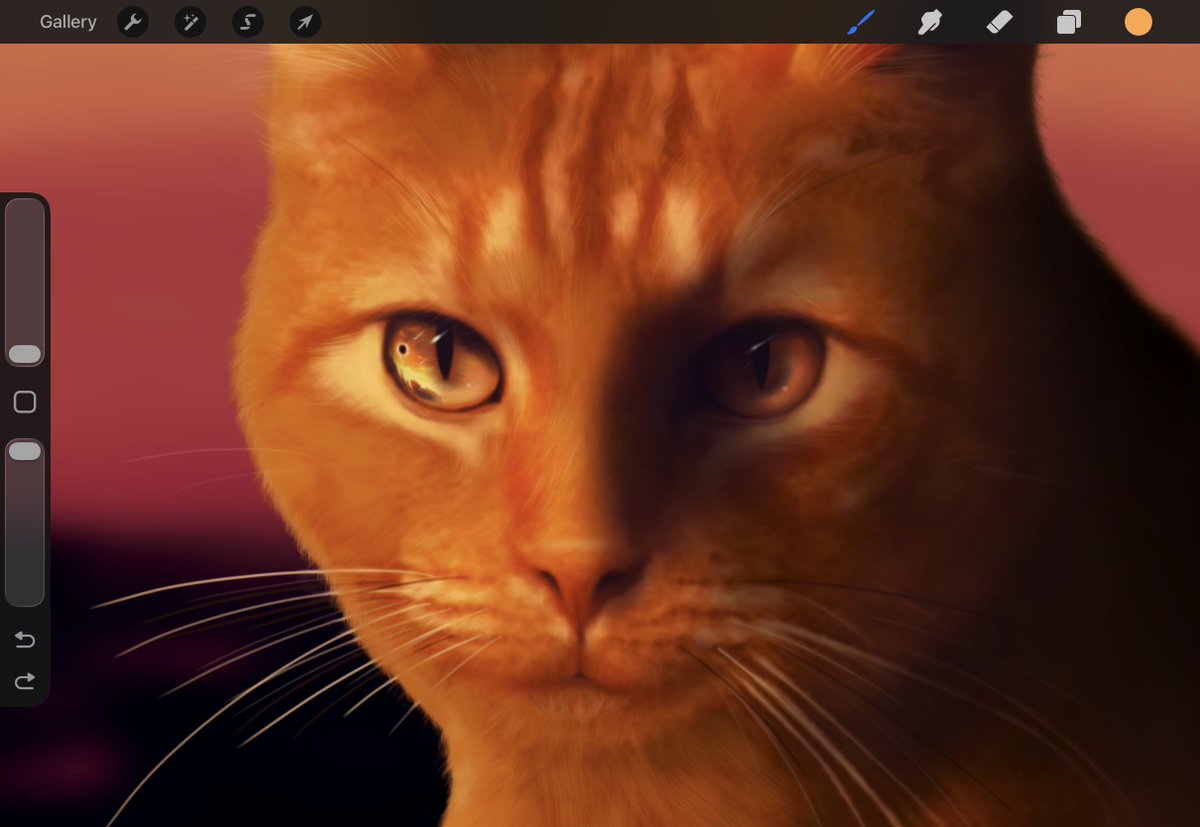Click the brush size slider handle
This screenshot has height=827, width=1200.
pos(25,354)
